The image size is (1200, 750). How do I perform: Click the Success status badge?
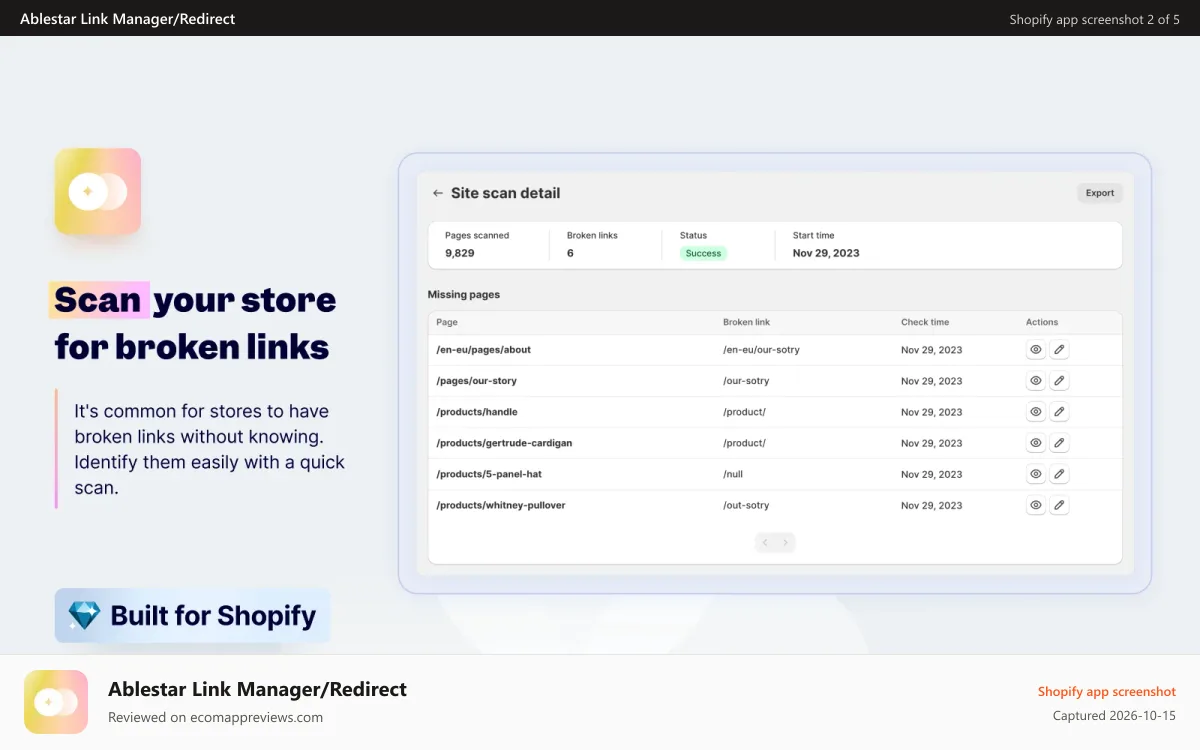(703, 253)
